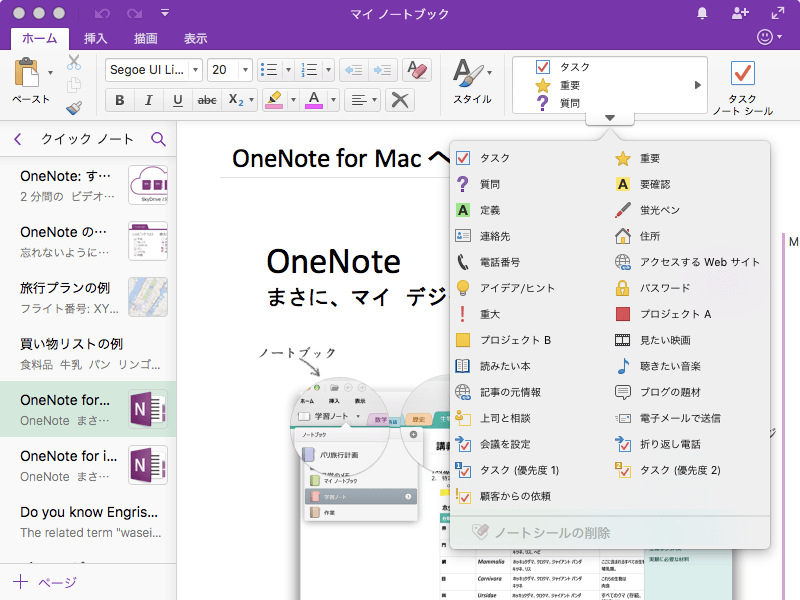The width and height of the screenshot is (800, 600).
Task: Collapse the tag gallery expander arrow
Action: click(x=610, y=118)
